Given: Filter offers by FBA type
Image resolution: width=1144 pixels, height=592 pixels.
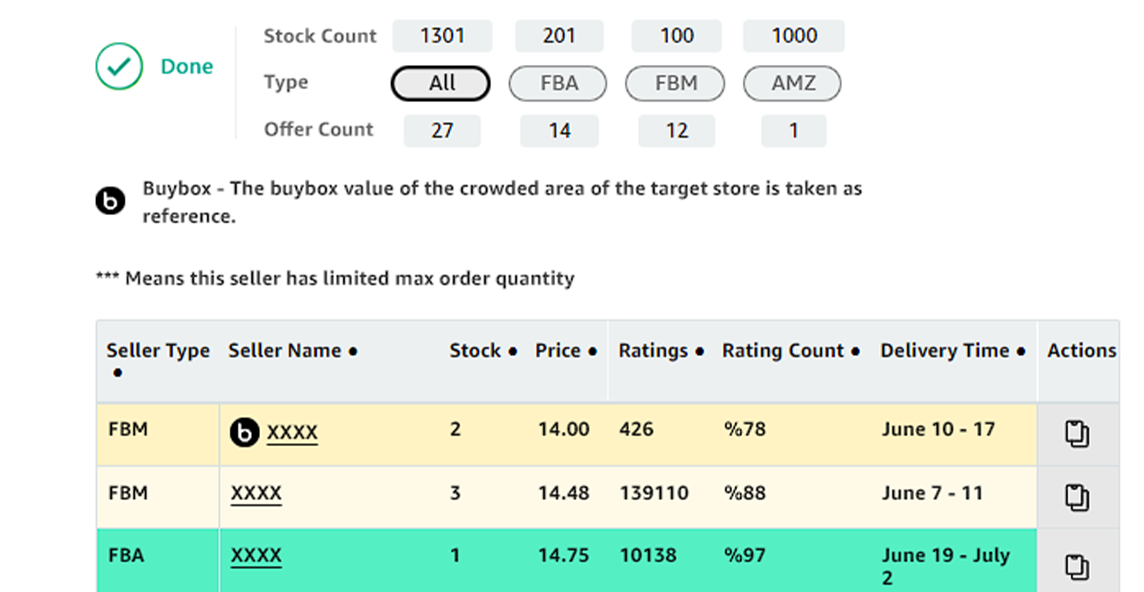Looking at the screenshot, I should click(x=558, y=84).
